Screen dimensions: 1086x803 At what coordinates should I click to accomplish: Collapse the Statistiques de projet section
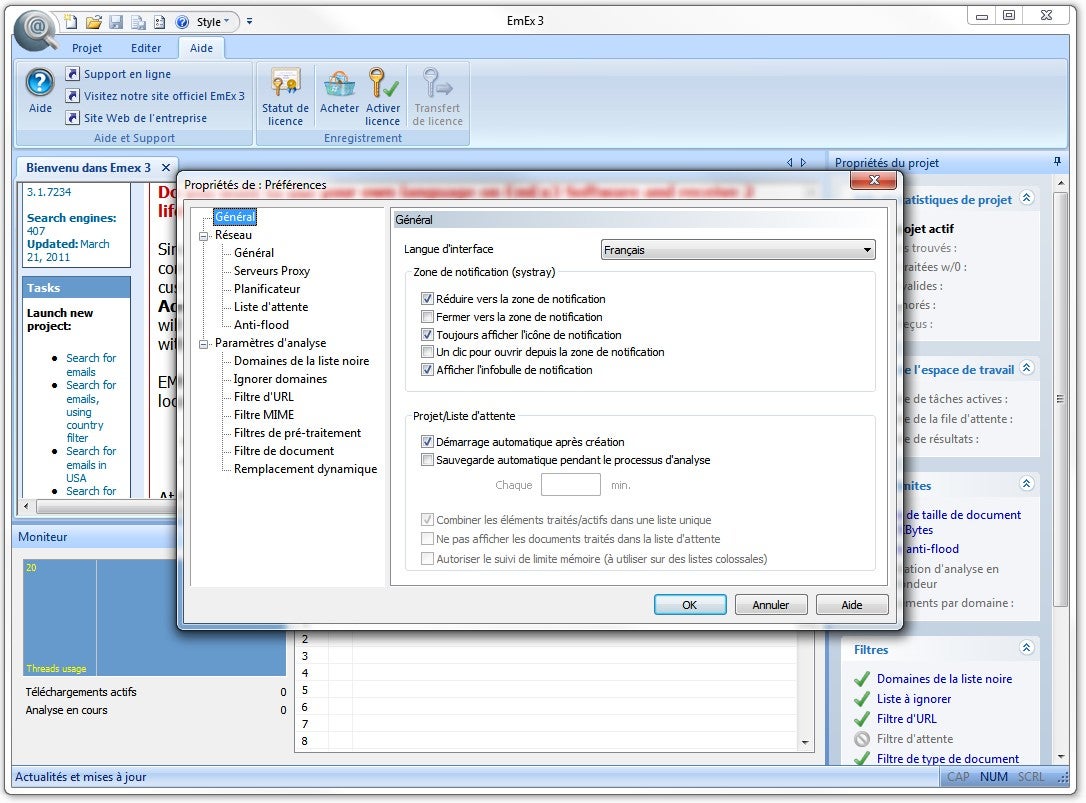pos(1026,198)
